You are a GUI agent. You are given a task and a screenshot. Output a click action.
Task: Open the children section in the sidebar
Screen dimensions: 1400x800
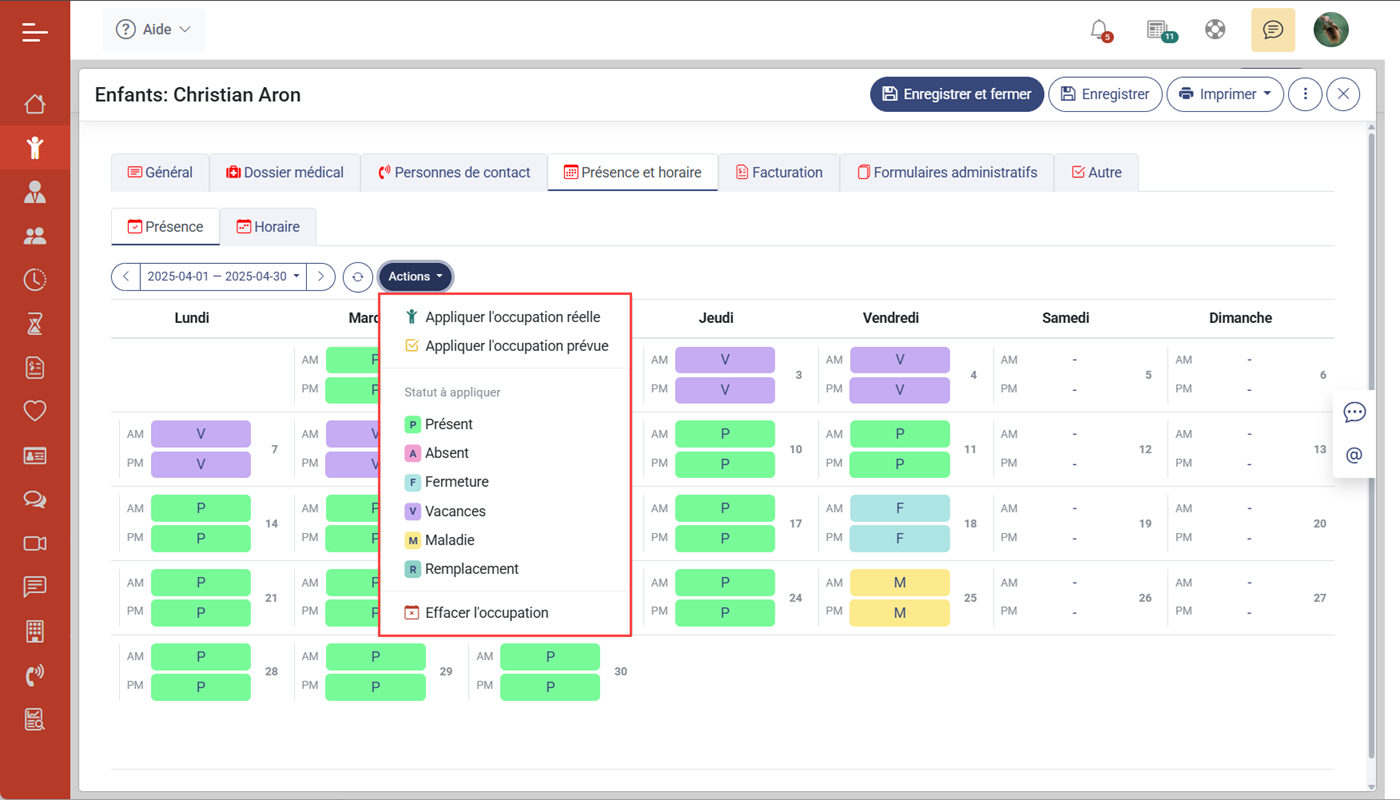35,147
